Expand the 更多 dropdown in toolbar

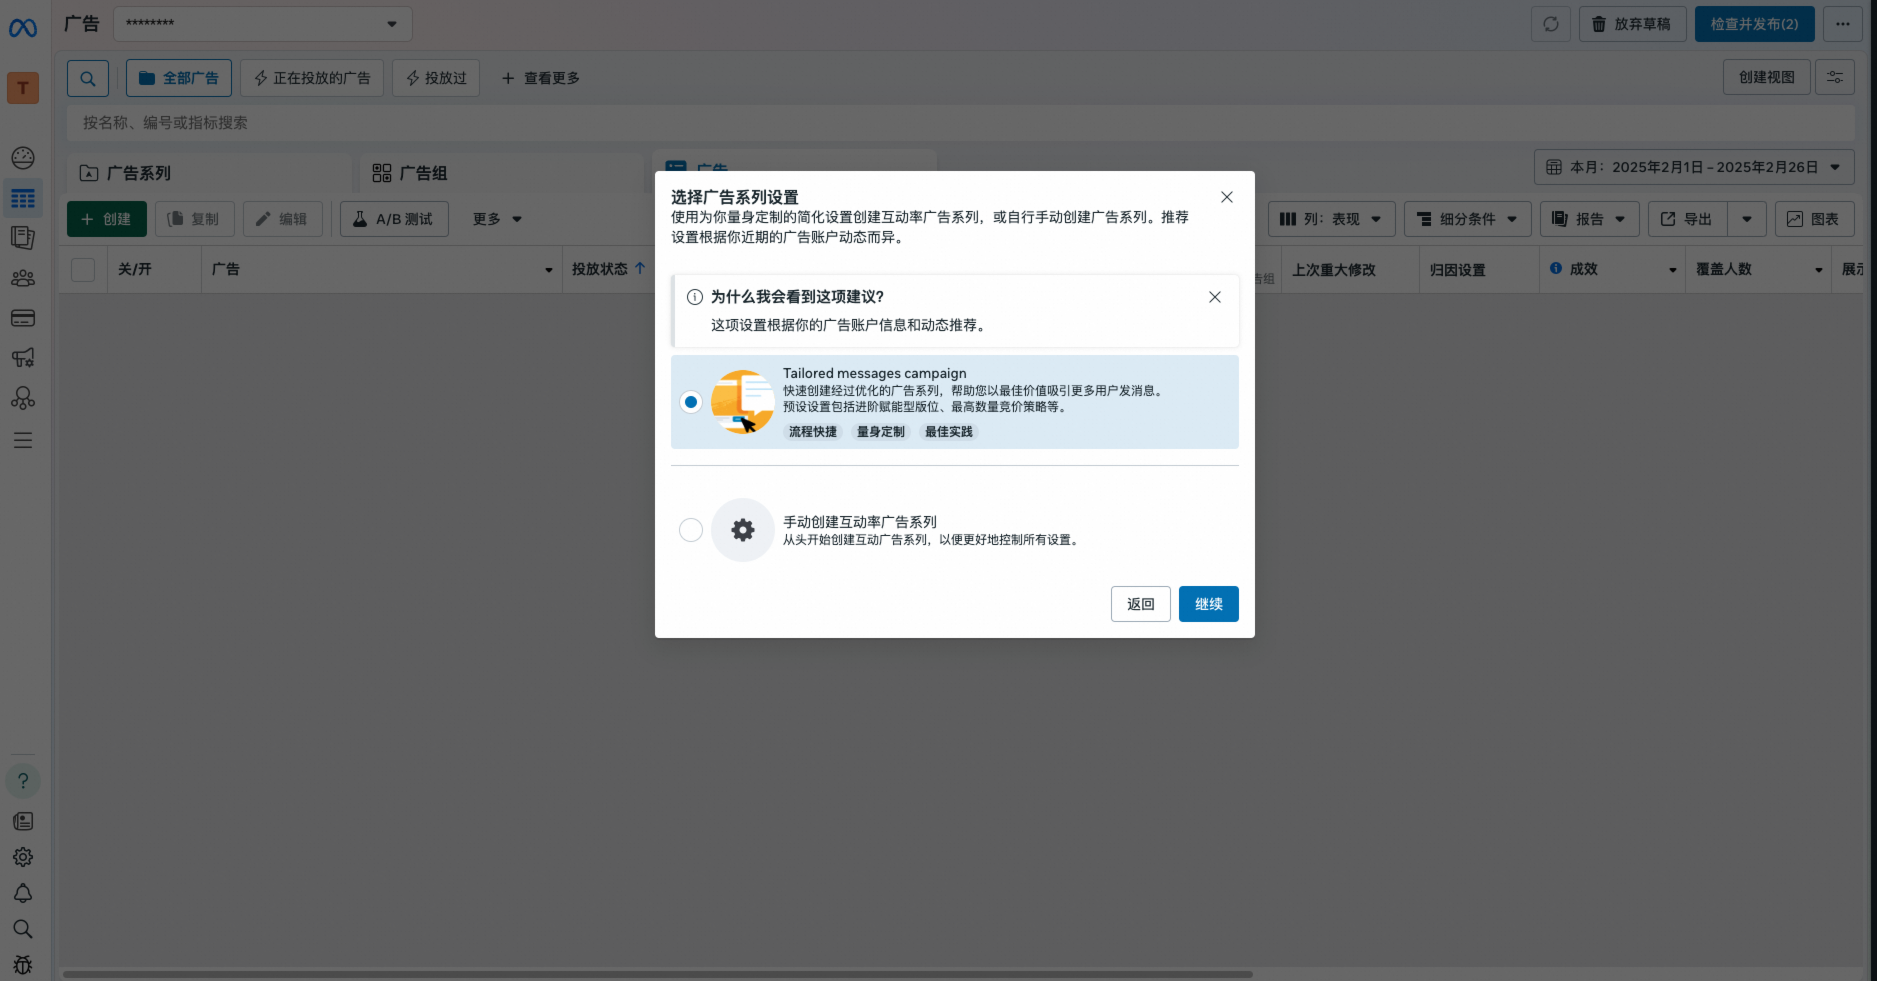coord(497,219)
